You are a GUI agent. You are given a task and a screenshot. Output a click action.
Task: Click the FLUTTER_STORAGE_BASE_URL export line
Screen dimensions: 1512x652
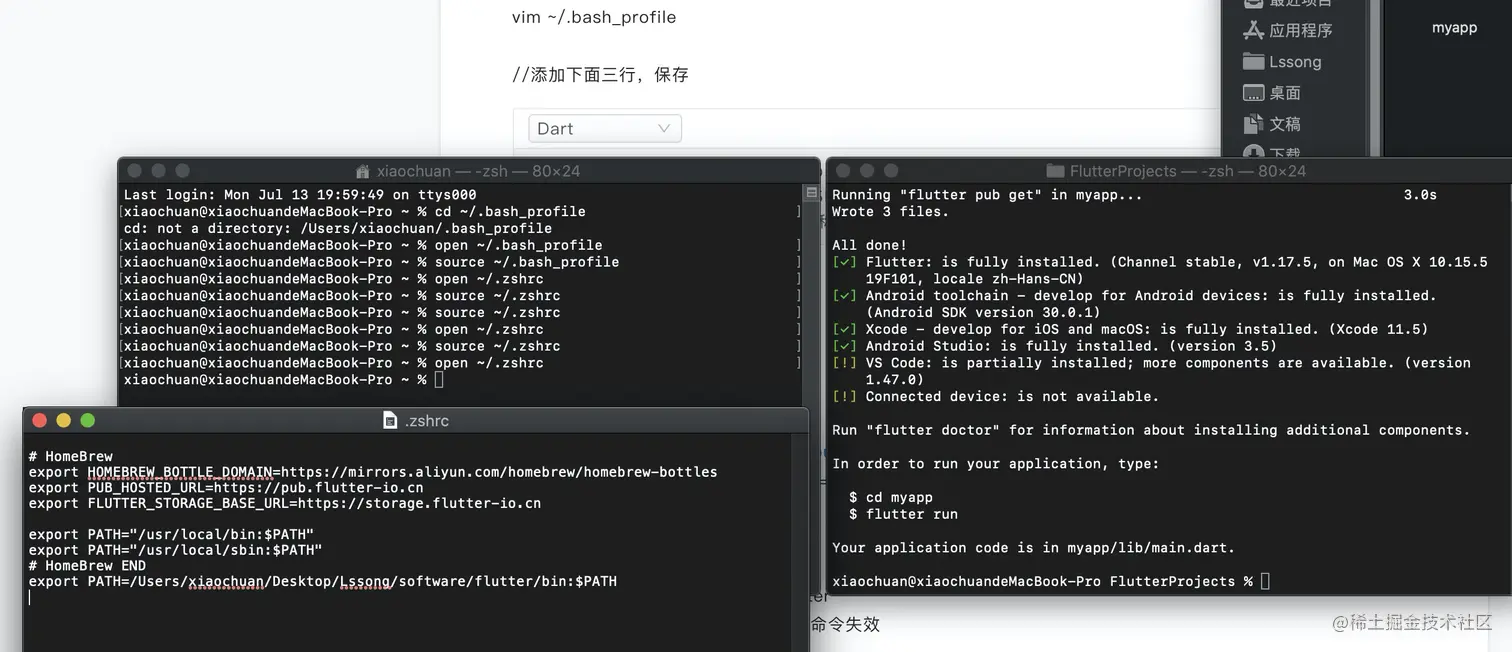click(x=285, y=503)
